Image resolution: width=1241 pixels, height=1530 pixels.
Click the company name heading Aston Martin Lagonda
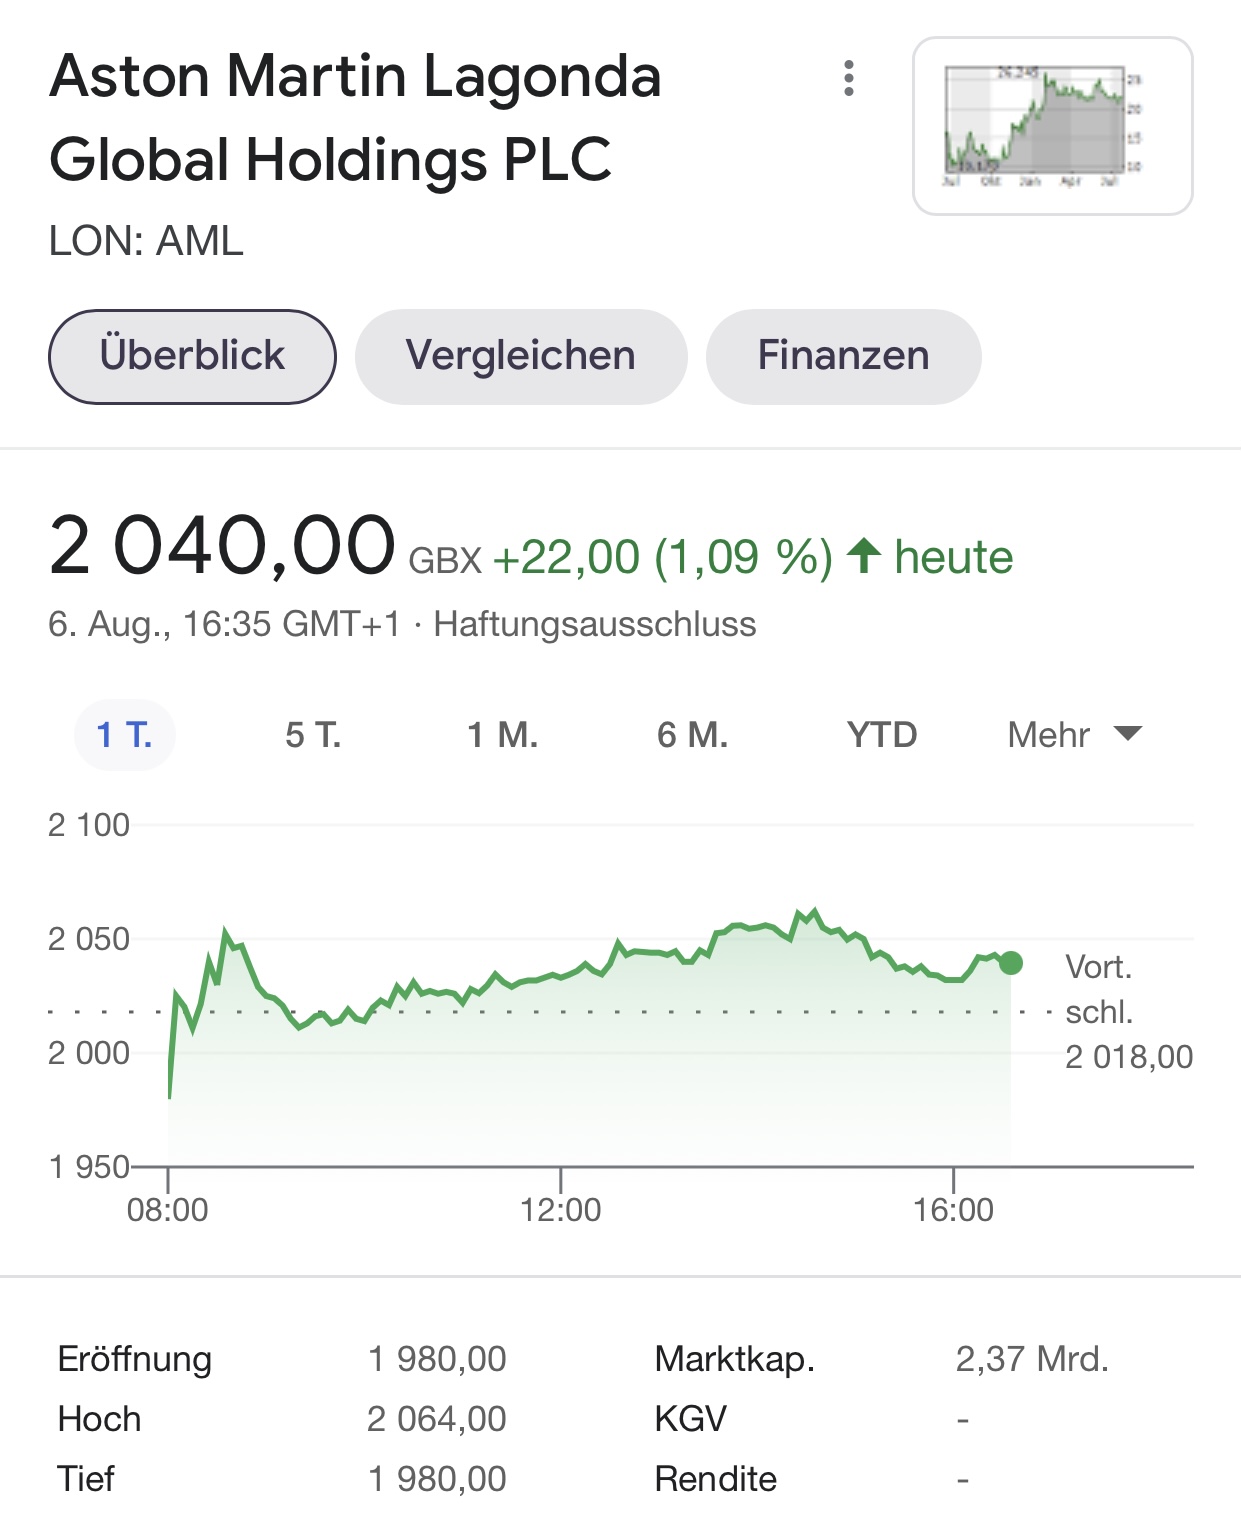(x=355, y=77)
